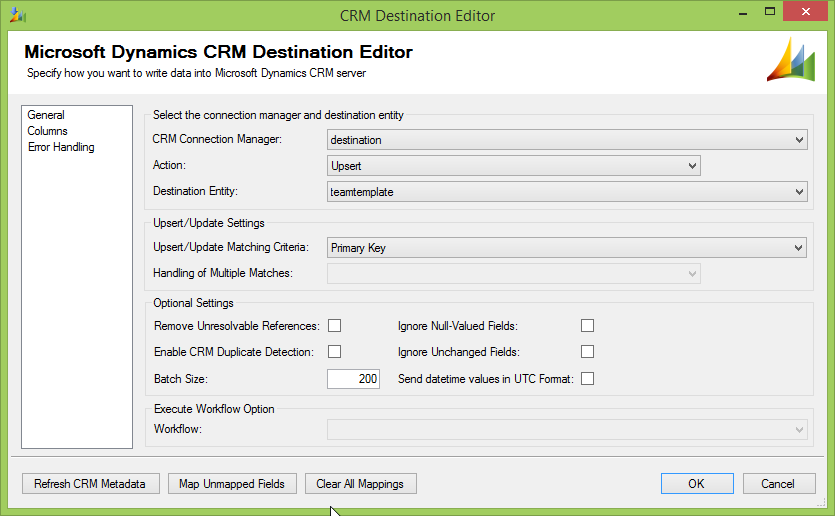This screenshot has height=516, width=835.
Task: Check Ignore Unchanged Fields
Action: pyautogui.click(x=587, y=351)
